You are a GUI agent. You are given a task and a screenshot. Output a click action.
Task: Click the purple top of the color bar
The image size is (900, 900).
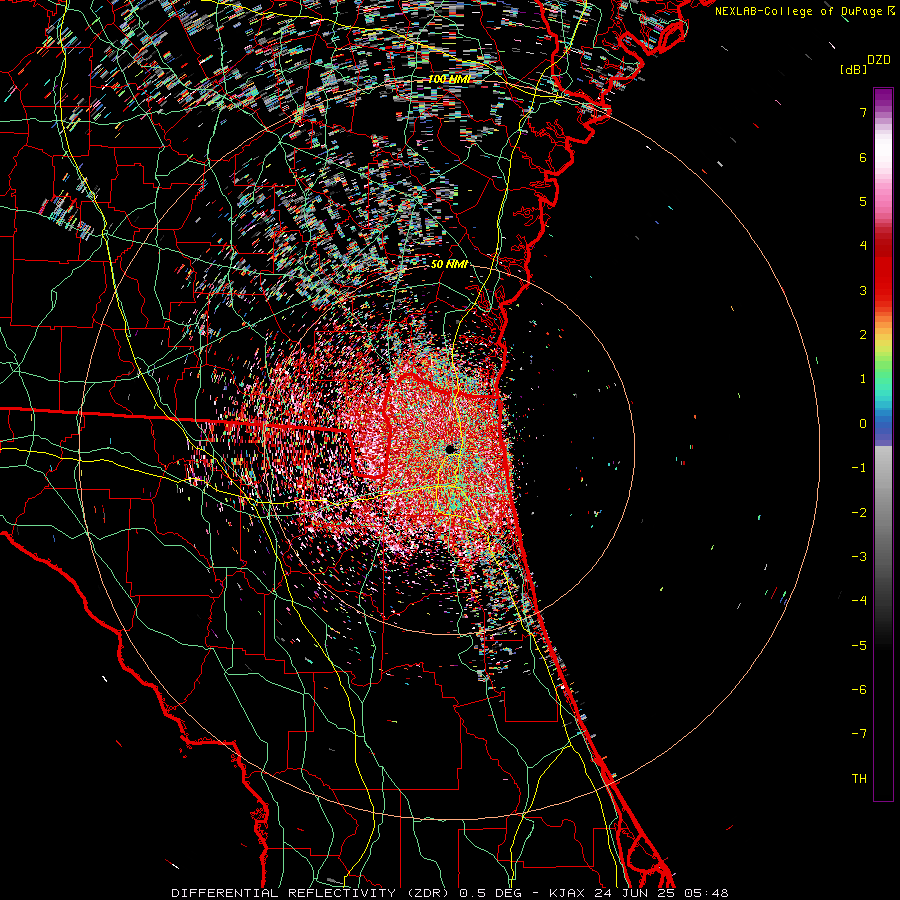pyautogui.click(x=883, y=98)
